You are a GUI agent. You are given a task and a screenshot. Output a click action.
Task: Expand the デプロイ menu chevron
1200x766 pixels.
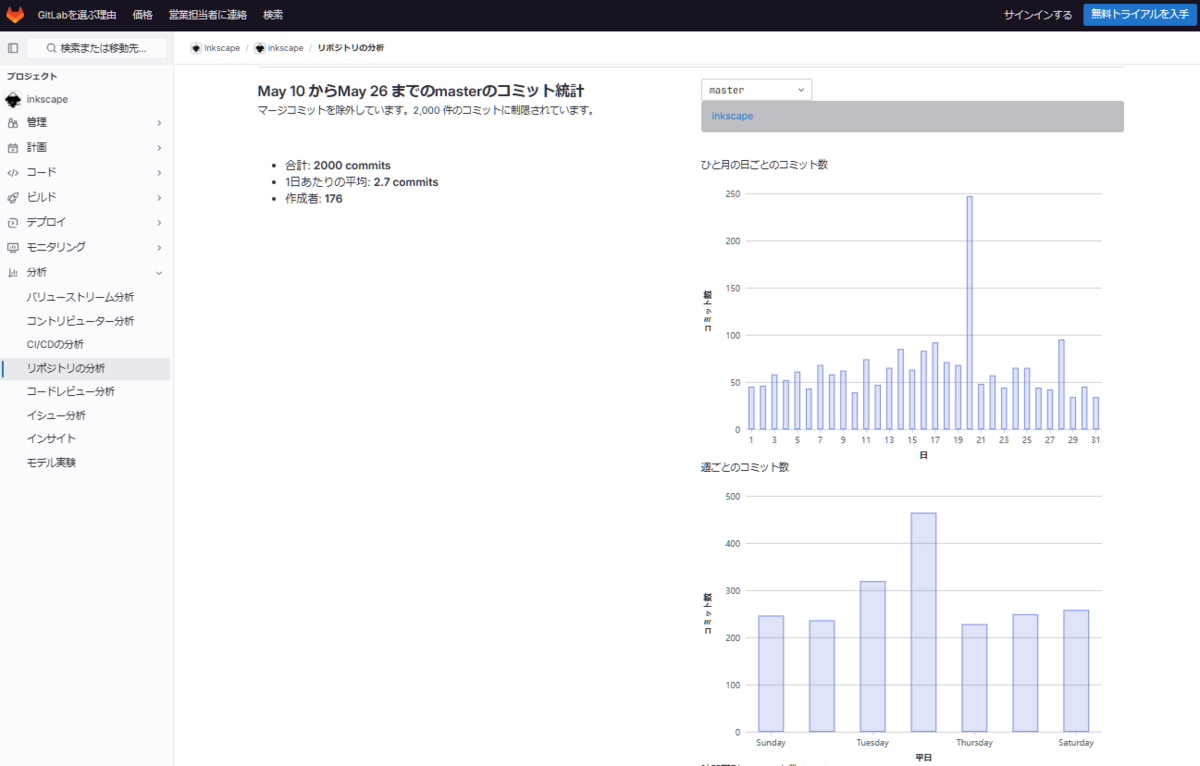pos(159,222)
